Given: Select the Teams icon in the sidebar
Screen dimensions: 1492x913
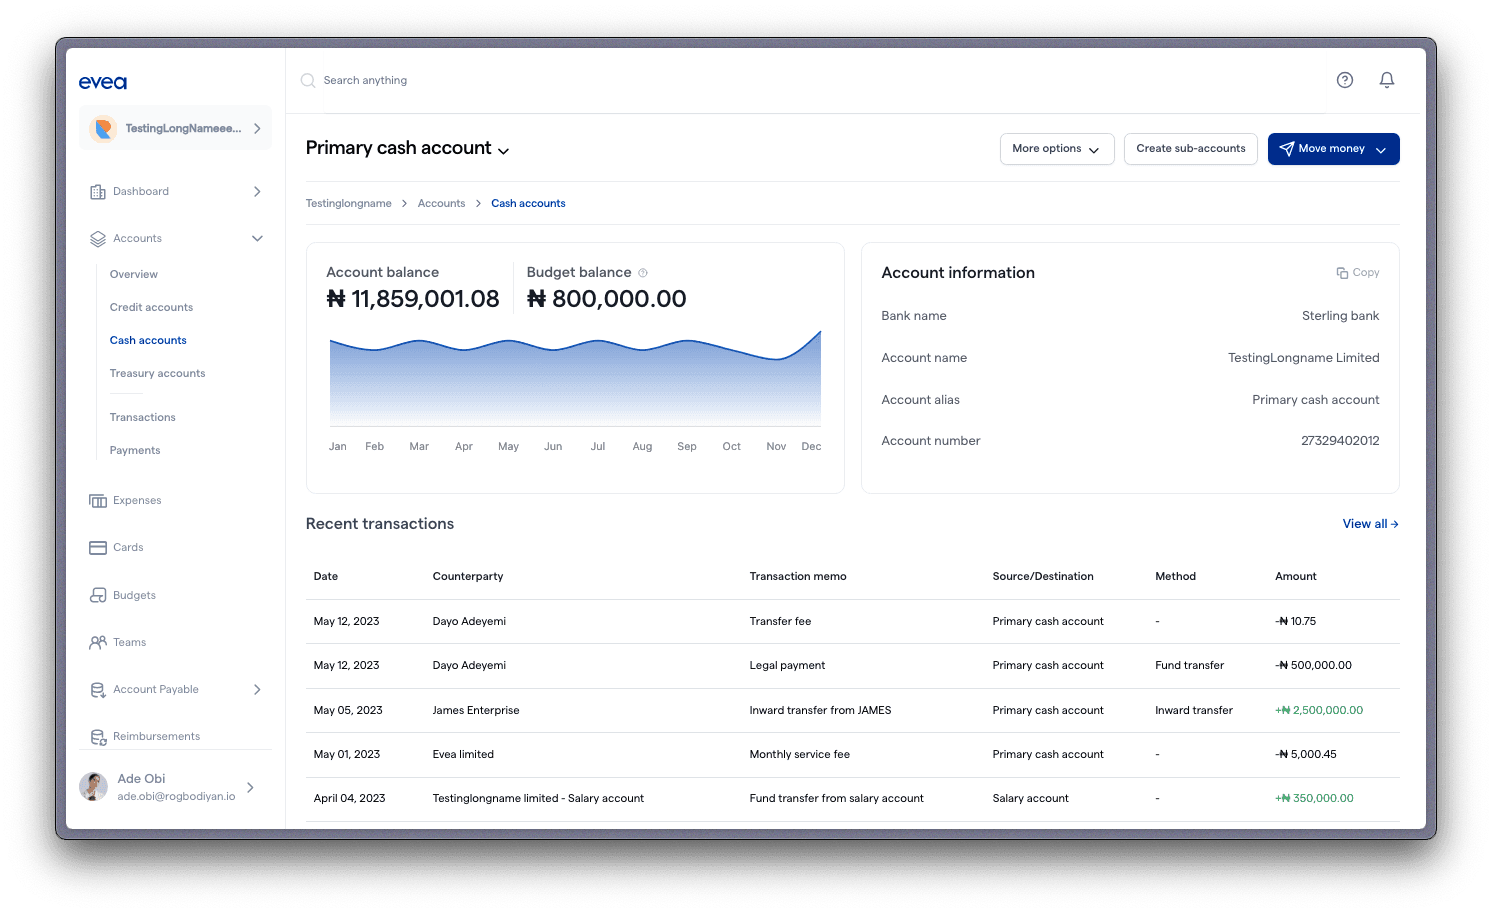Looking at the screenshot, I should 98,642.
